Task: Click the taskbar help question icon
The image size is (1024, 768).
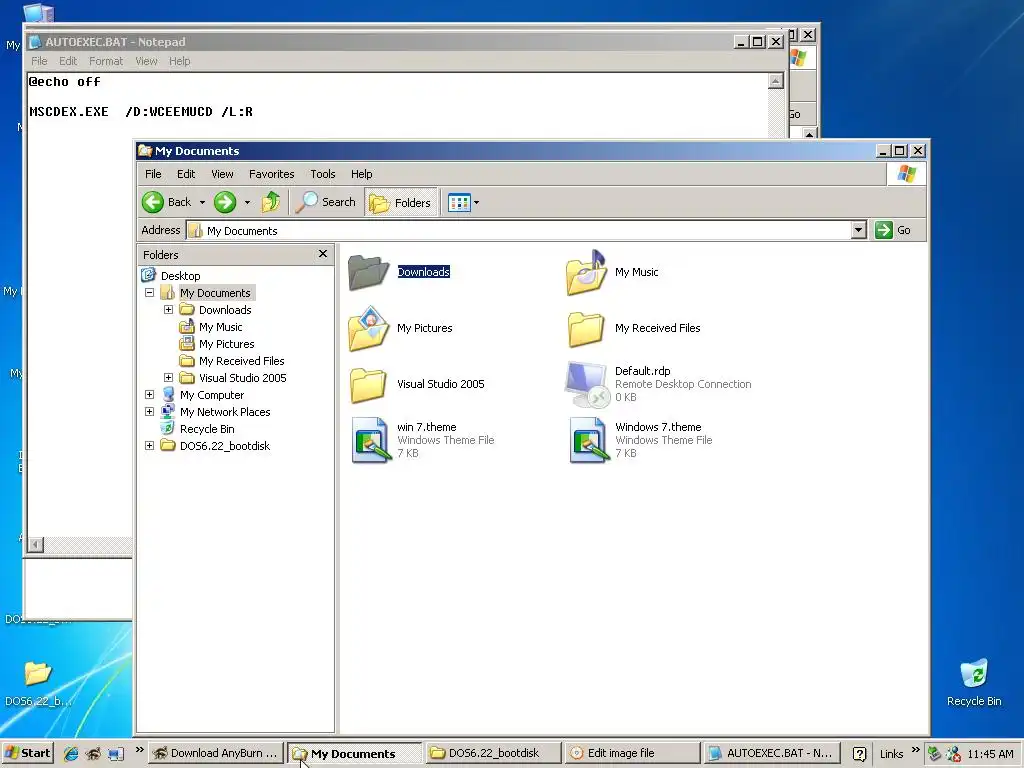Action: 859,754
